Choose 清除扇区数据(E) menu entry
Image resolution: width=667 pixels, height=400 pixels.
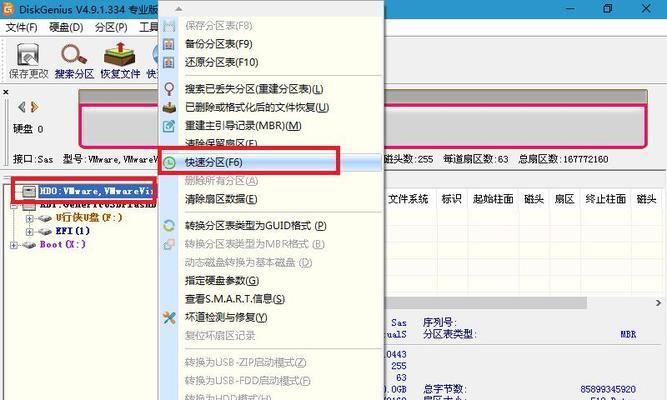221,199
